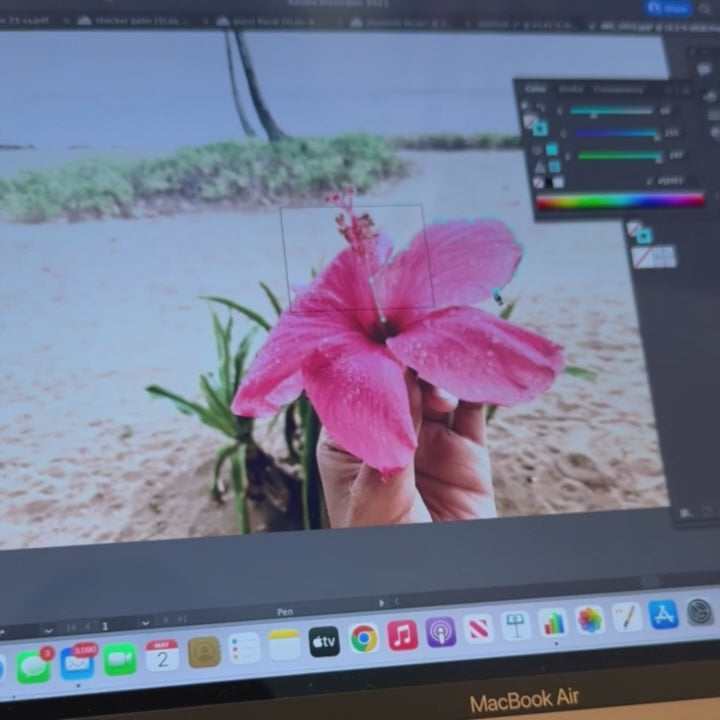Select the cyan stroke box in Color panel
This screenshot has height=720, width=720.
pyautogui.click(x=540, y=129)
